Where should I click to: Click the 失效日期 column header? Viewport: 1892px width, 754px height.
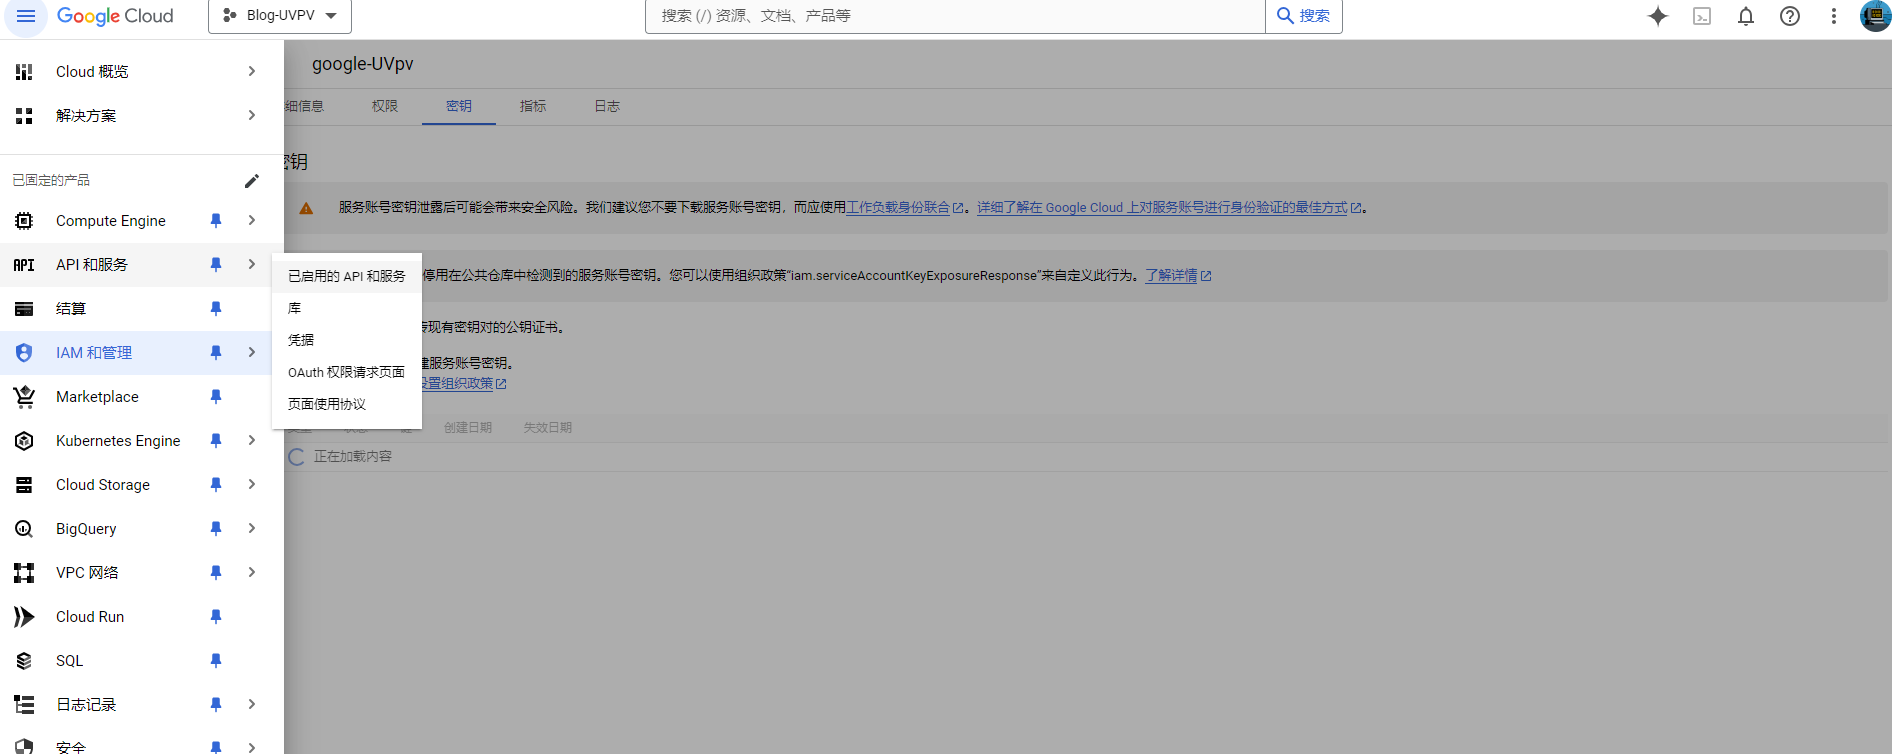click(548, 428)
